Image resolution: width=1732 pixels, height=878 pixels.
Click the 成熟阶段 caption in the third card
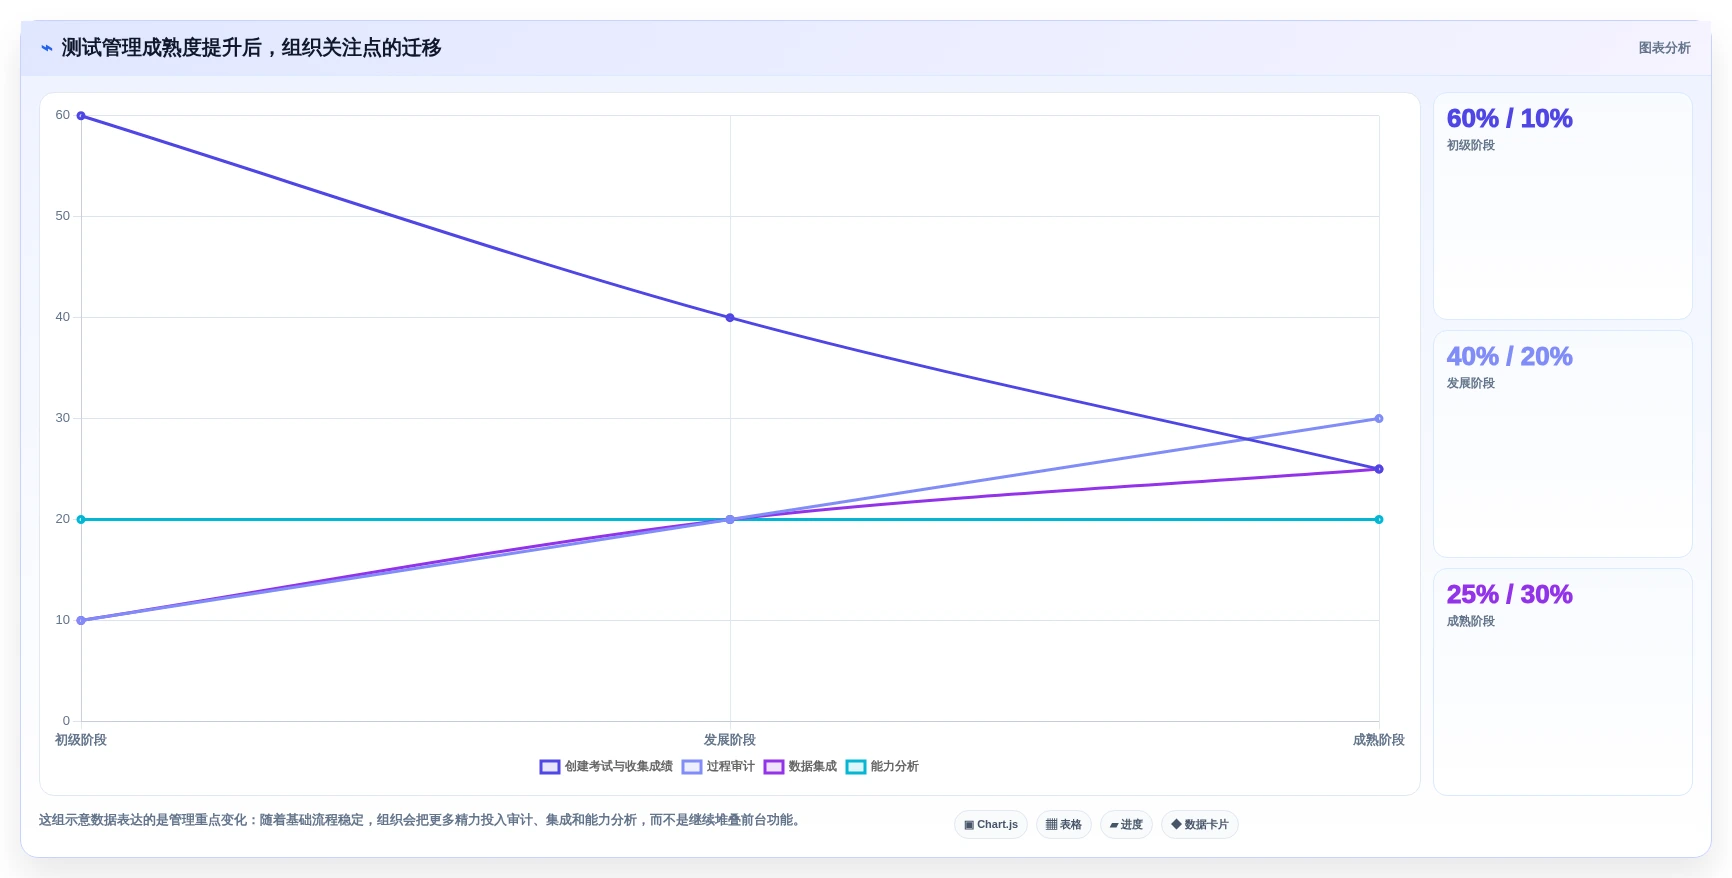1471,621
